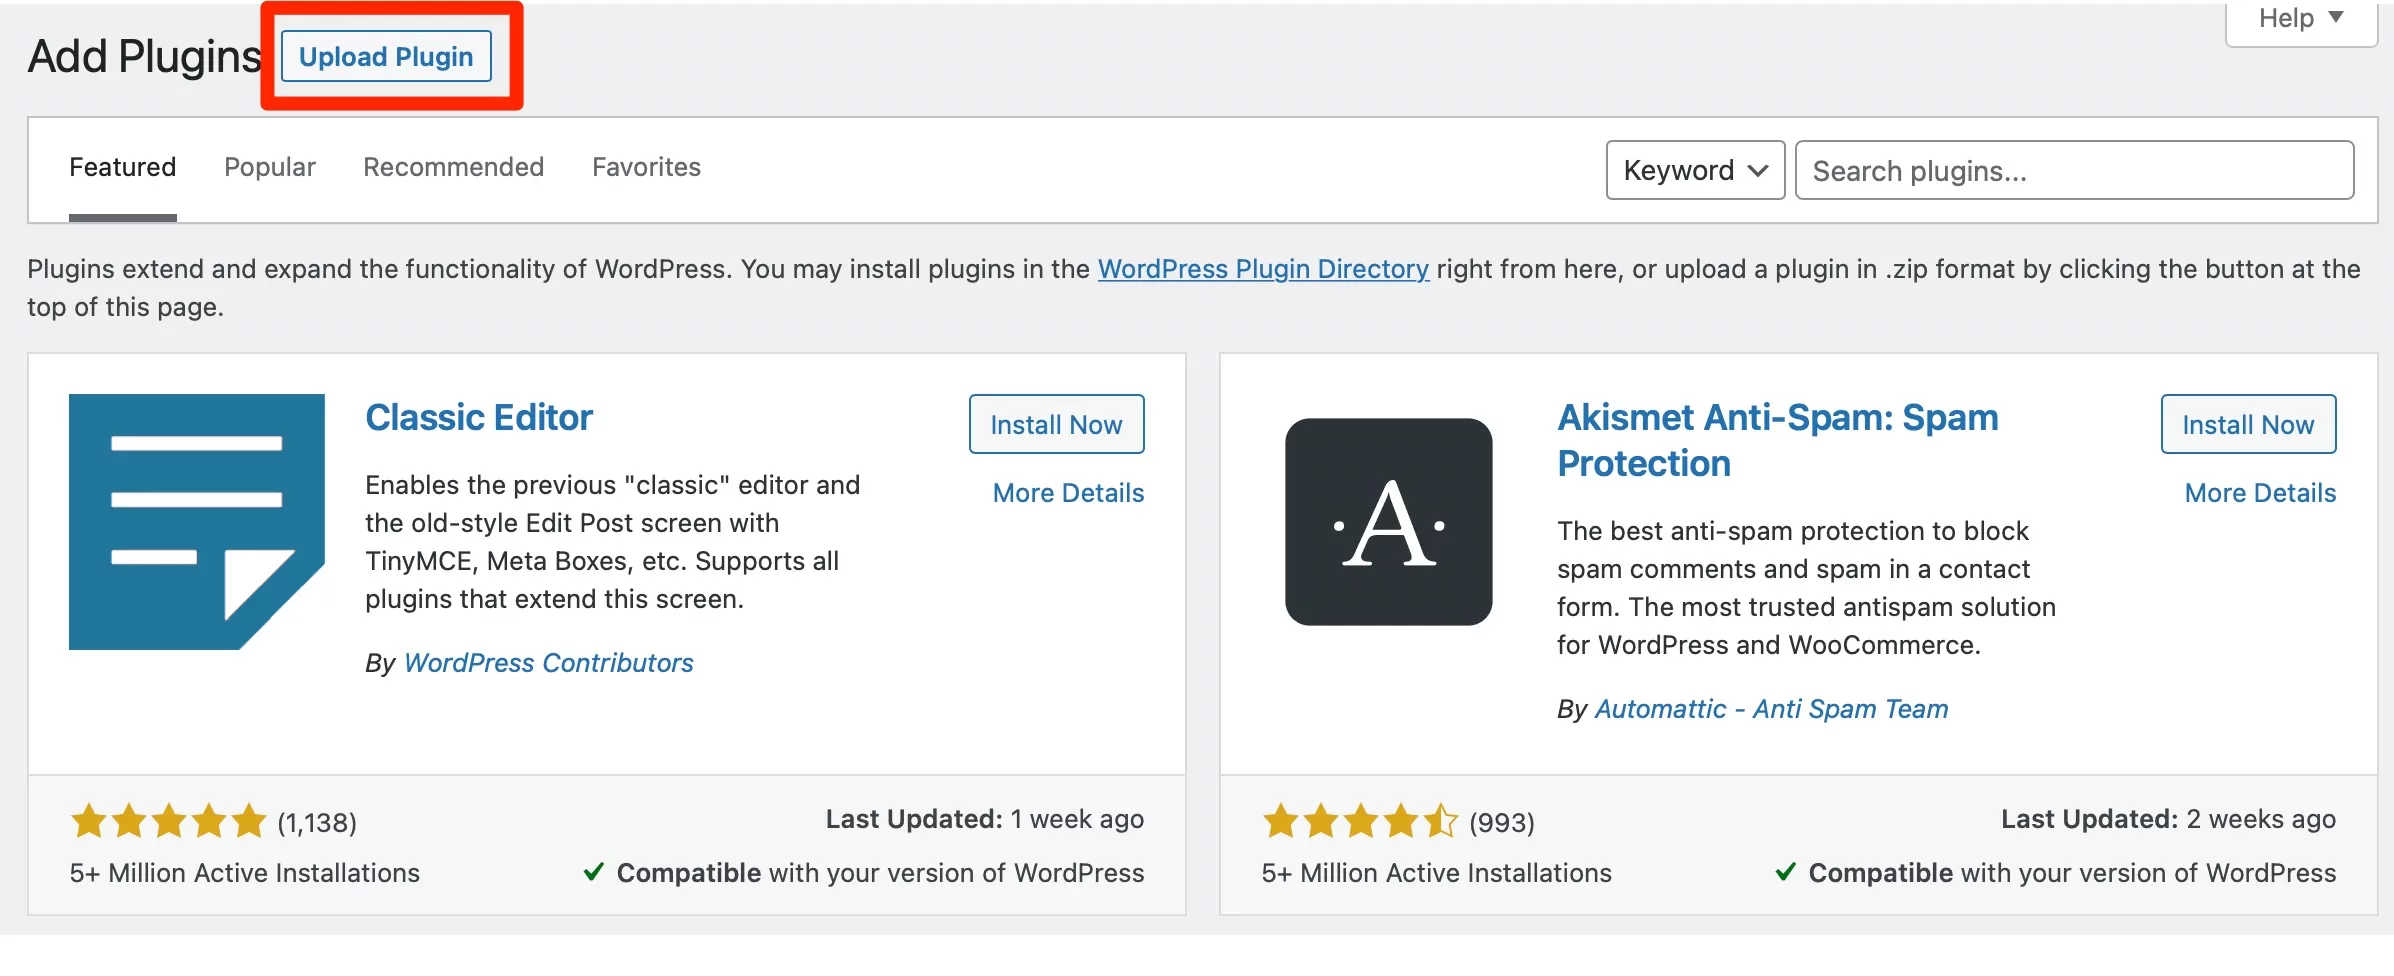Image resolution: width=2394 pixels, height=976 pixels.
Task: Switch to the Featured tab
Action: tap(122, 167)
